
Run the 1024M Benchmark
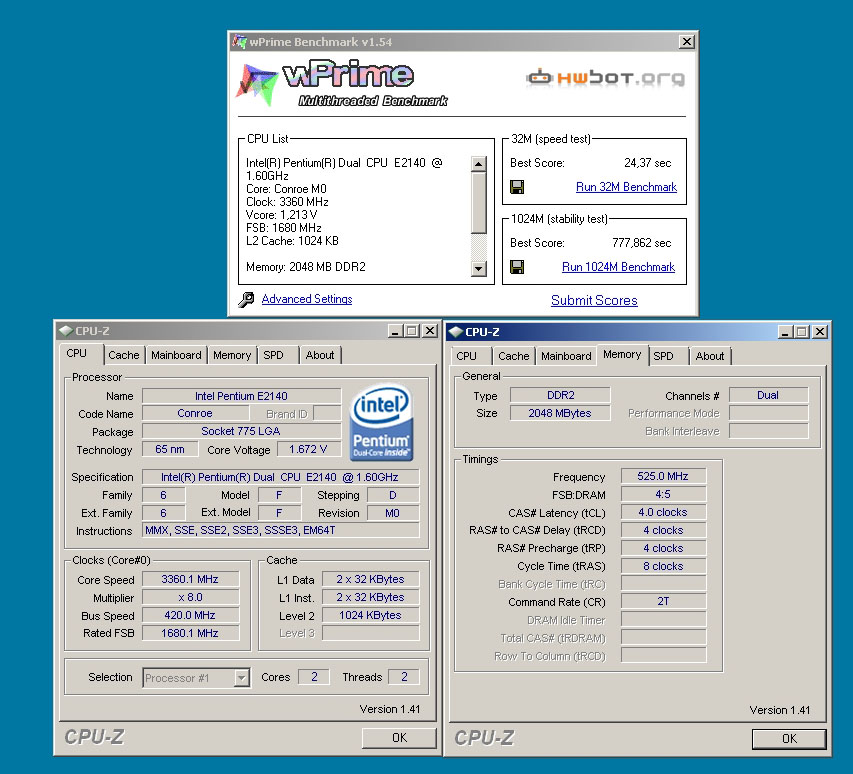[x=619, y=267]
